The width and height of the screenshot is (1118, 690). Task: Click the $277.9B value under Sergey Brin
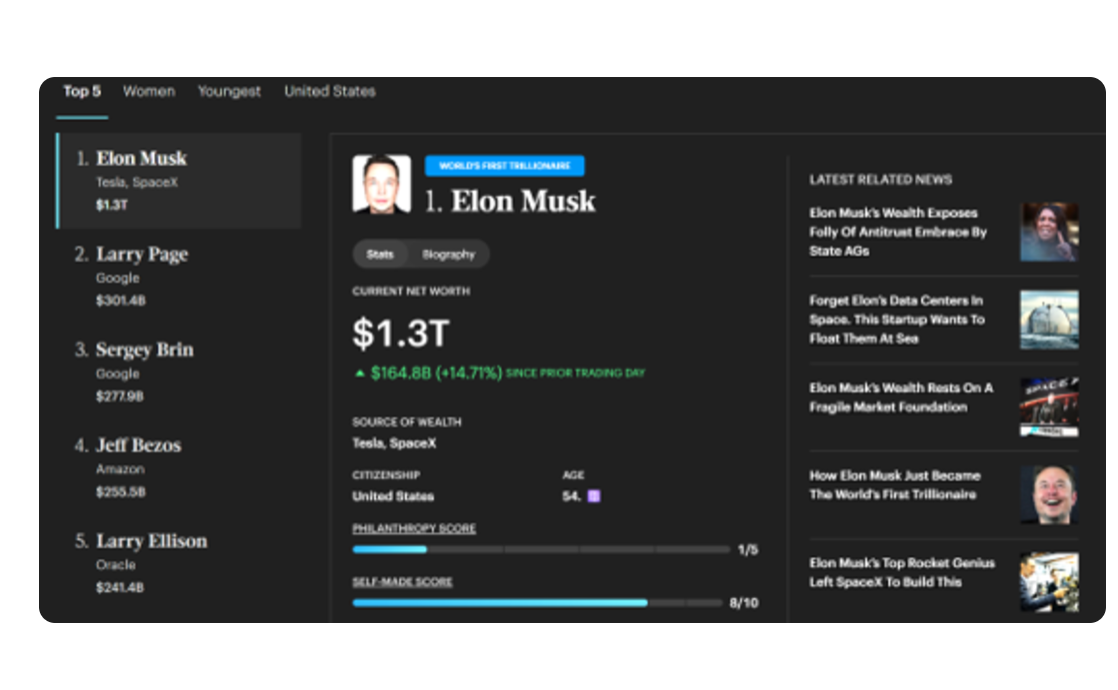[x=120, y=396]
